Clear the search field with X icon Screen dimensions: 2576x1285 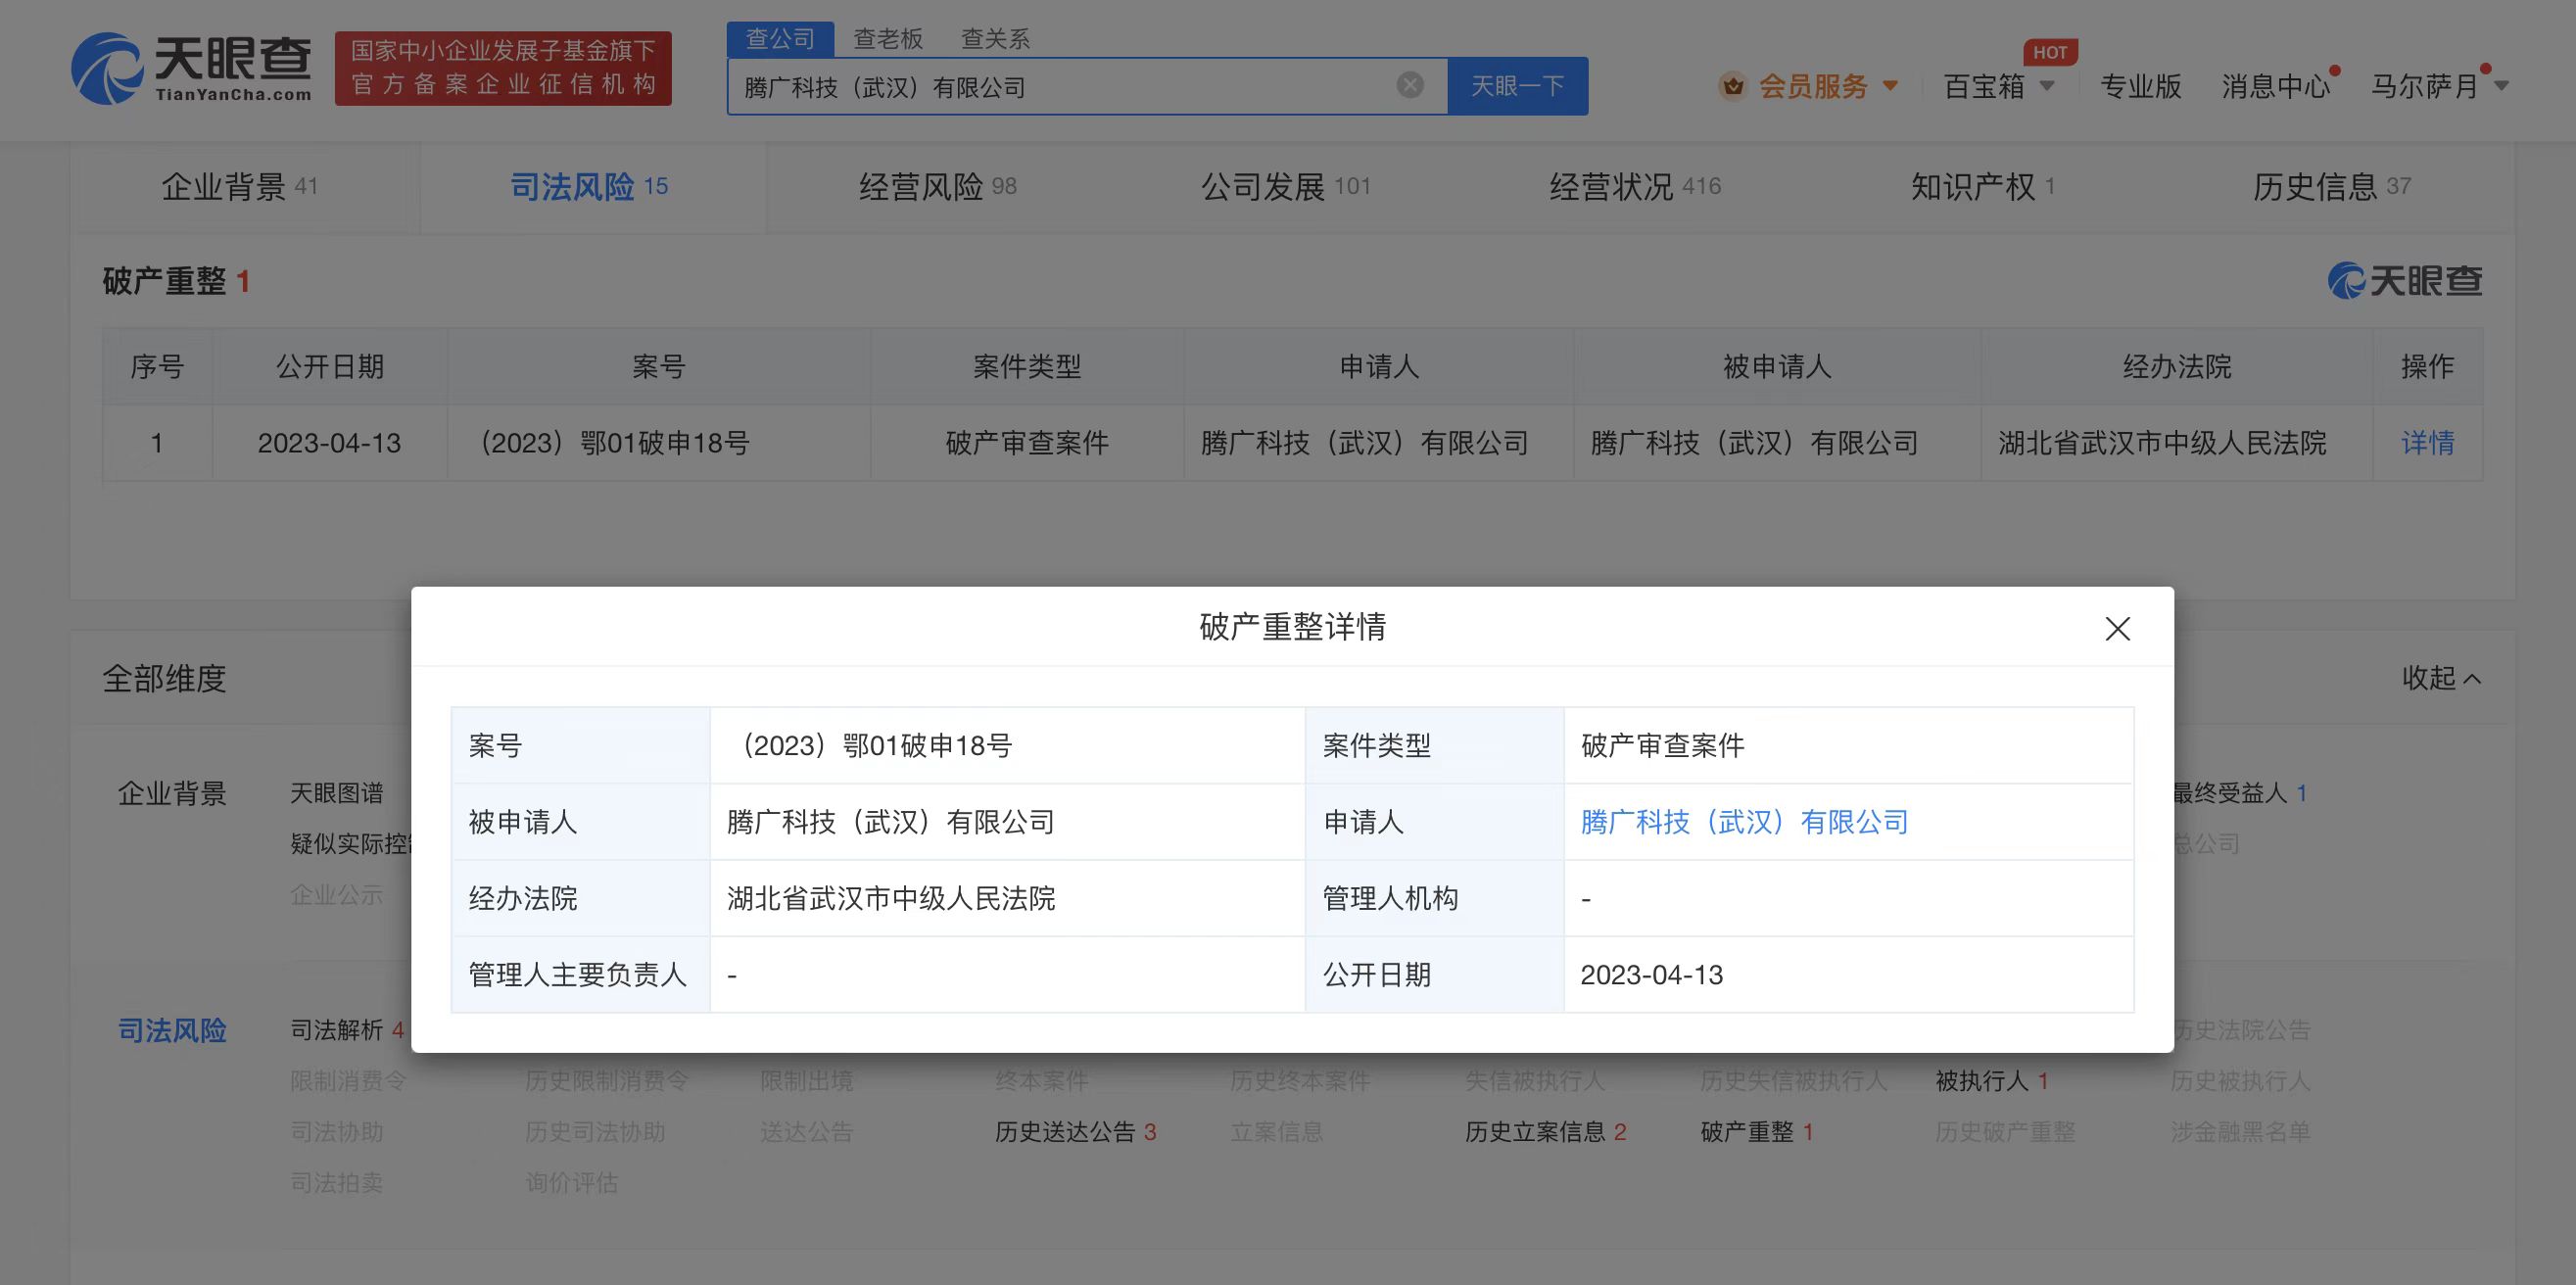1410,85
